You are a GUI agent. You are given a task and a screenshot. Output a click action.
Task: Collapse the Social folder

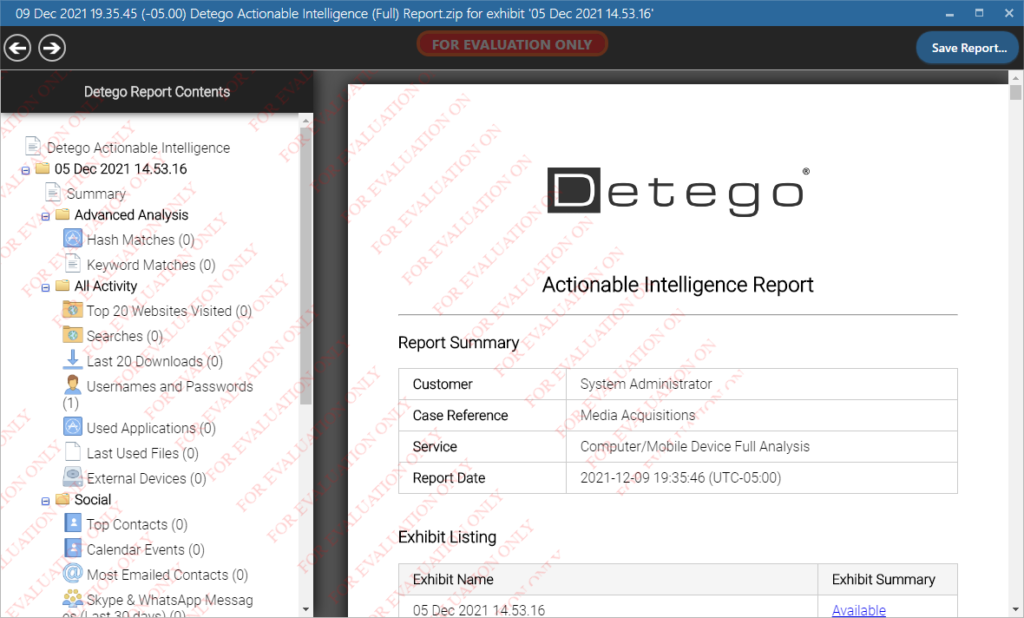46,501
